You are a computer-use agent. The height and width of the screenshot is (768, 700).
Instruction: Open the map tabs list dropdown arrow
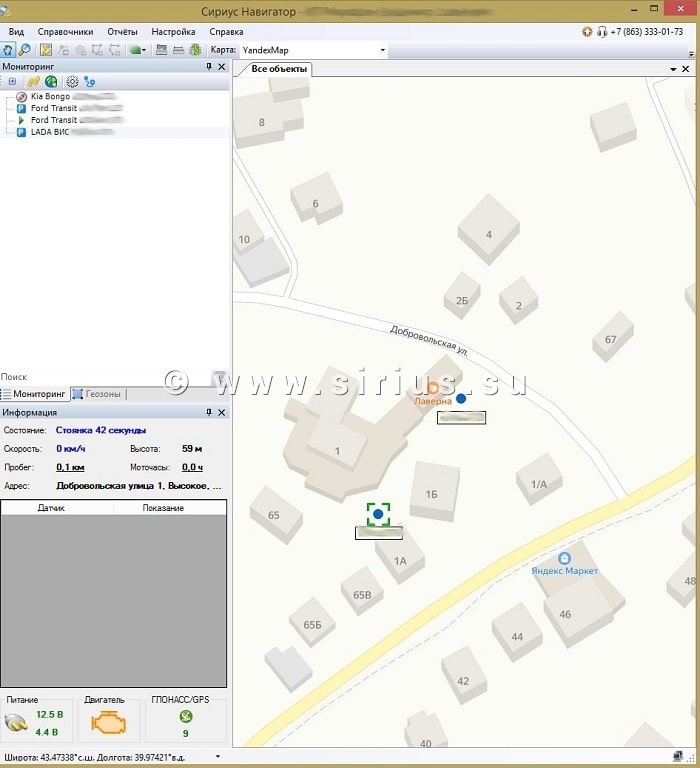coord(673,69)
